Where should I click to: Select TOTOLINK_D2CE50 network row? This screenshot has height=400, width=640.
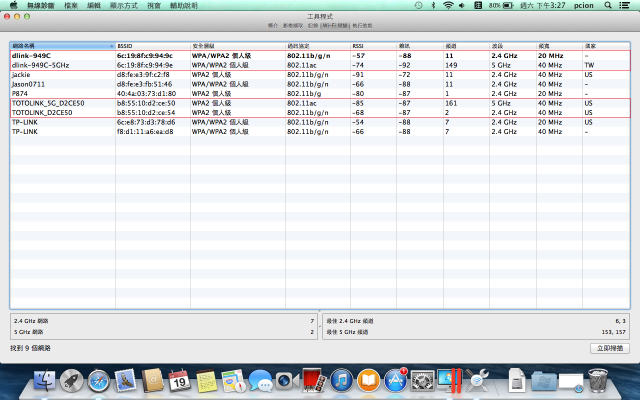coord(320,113)
